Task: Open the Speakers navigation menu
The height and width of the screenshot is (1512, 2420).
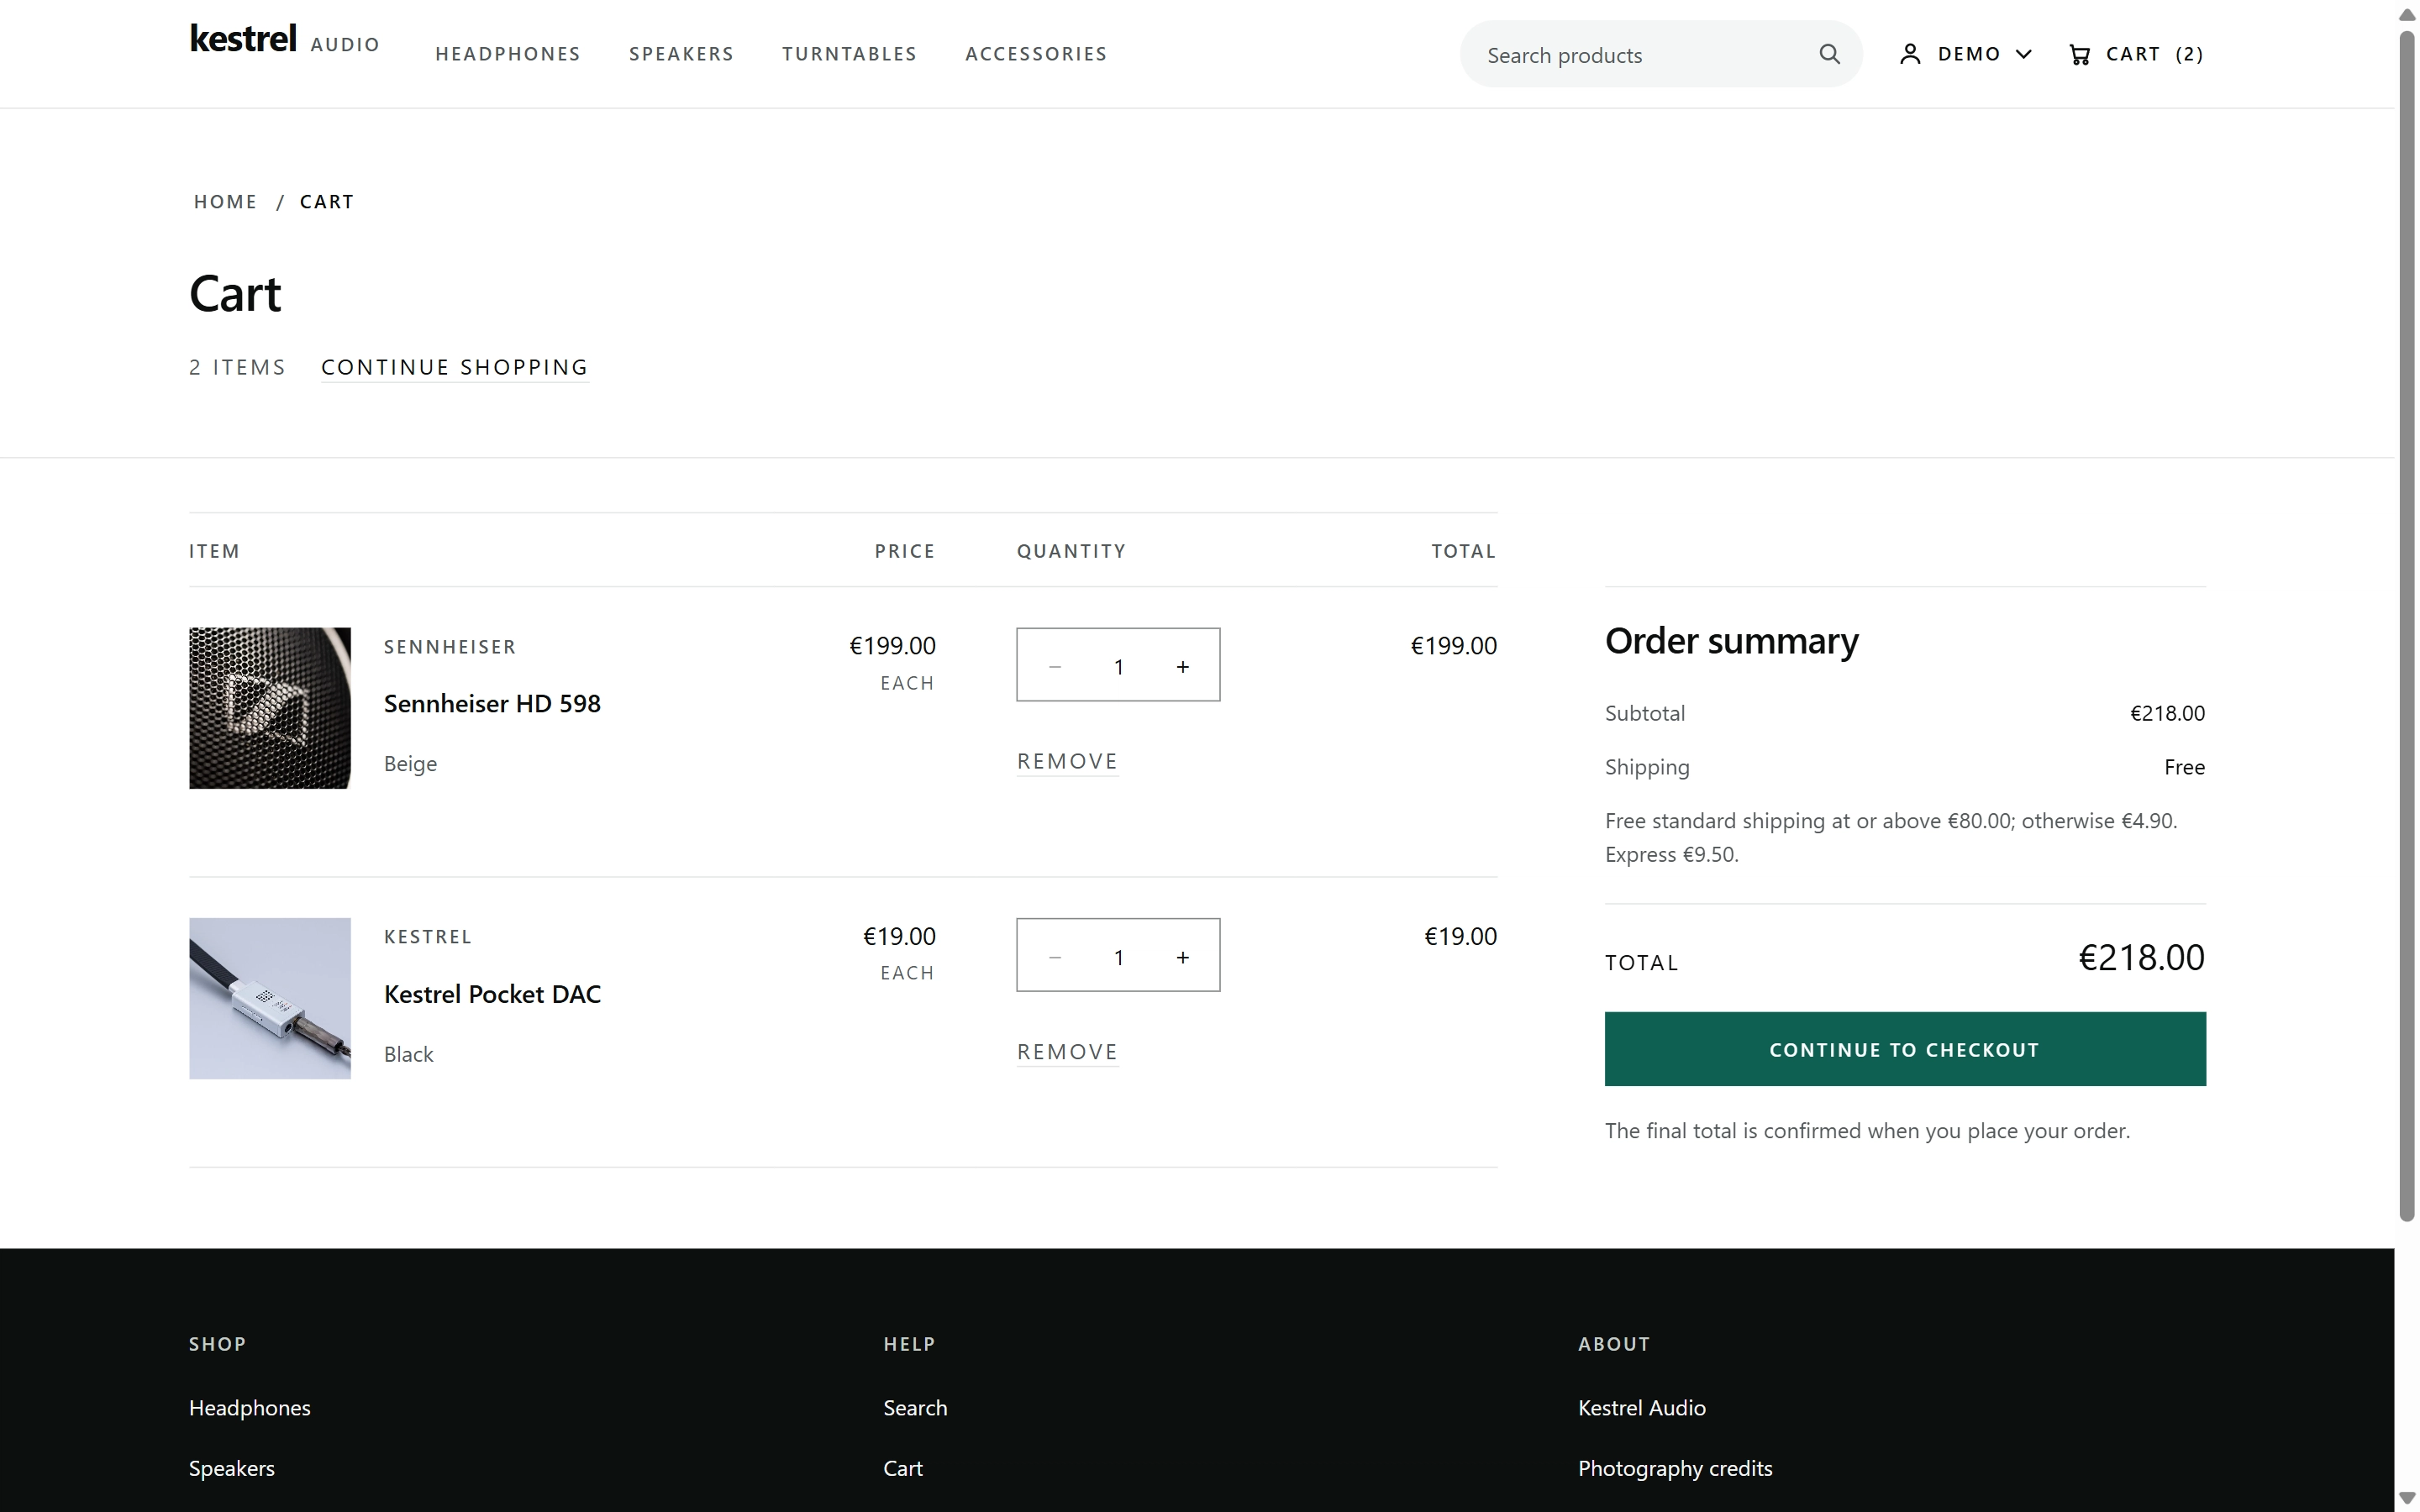Action: [x=681, y=54]
